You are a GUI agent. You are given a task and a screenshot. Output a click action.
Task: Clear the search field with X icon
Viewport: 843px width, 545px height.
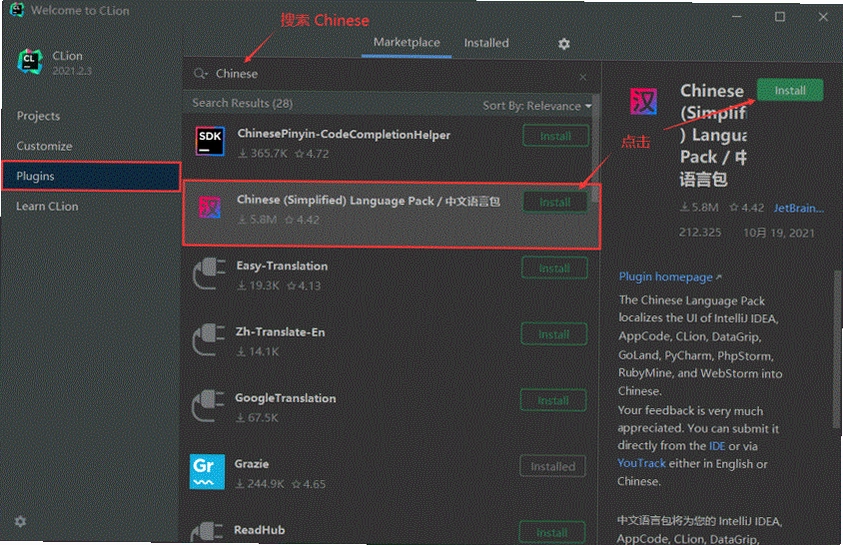point(583,77)
